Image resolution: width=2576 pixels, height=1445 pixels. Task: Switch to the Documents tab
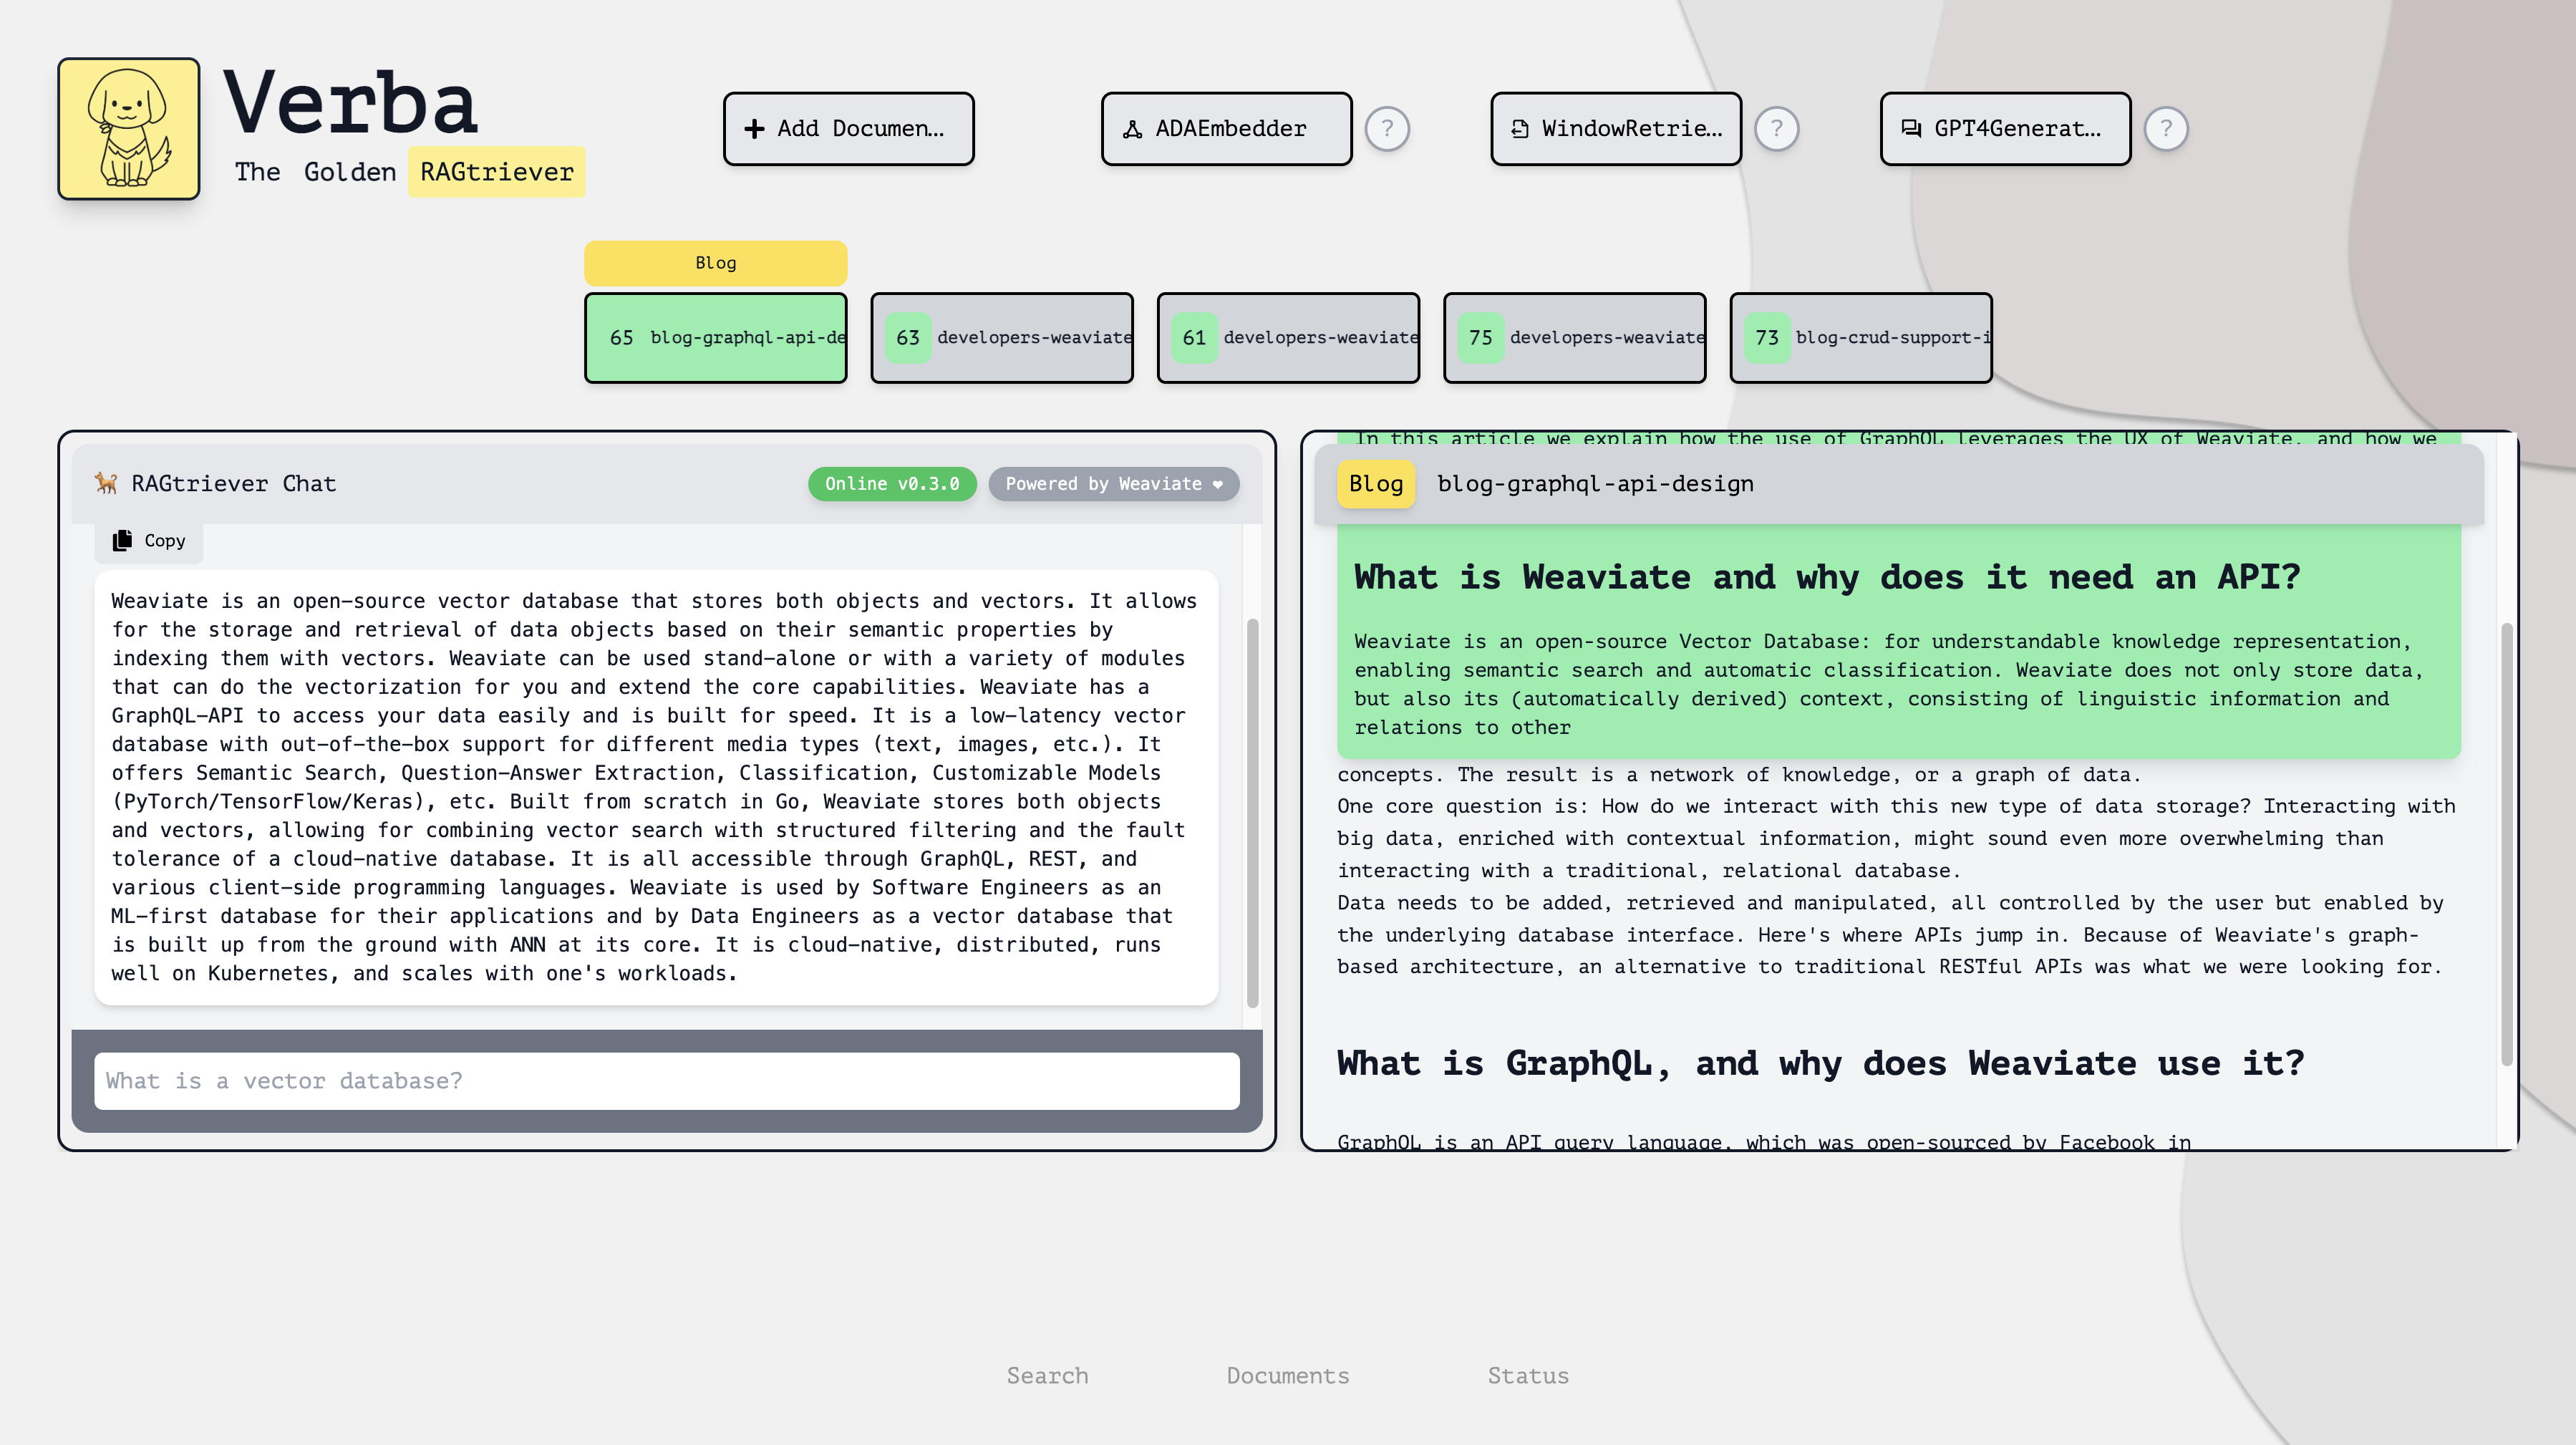click(1287, 1376)
